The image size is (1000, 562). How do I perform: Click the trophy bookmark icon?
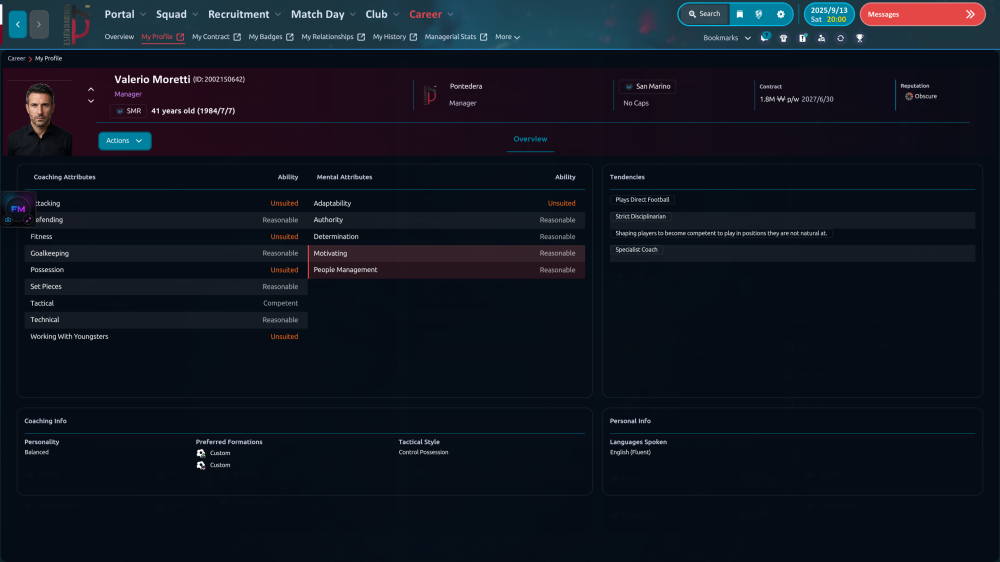tap(860, 38)
